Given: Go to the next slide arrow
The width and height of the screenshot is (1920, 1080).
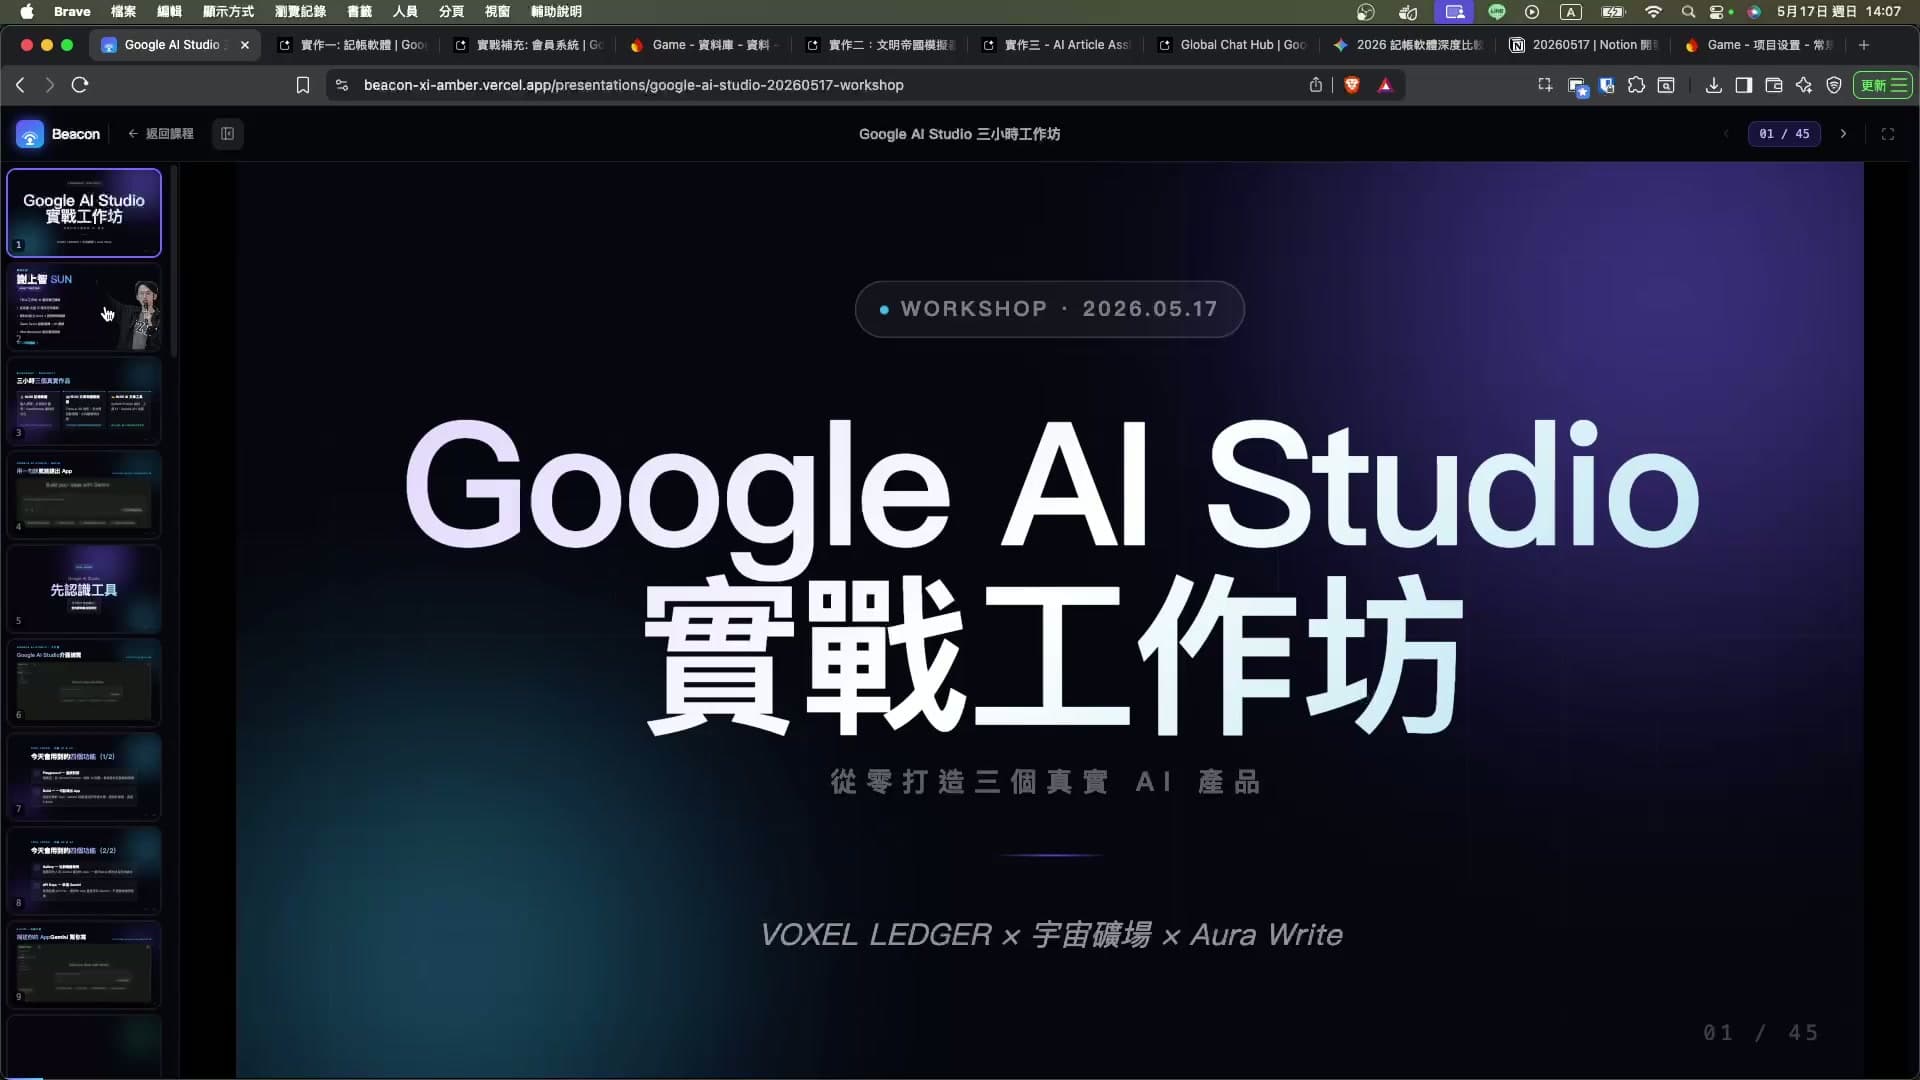Looking at the screenshot, I should pyautogui.click(x=1843, y=134).
